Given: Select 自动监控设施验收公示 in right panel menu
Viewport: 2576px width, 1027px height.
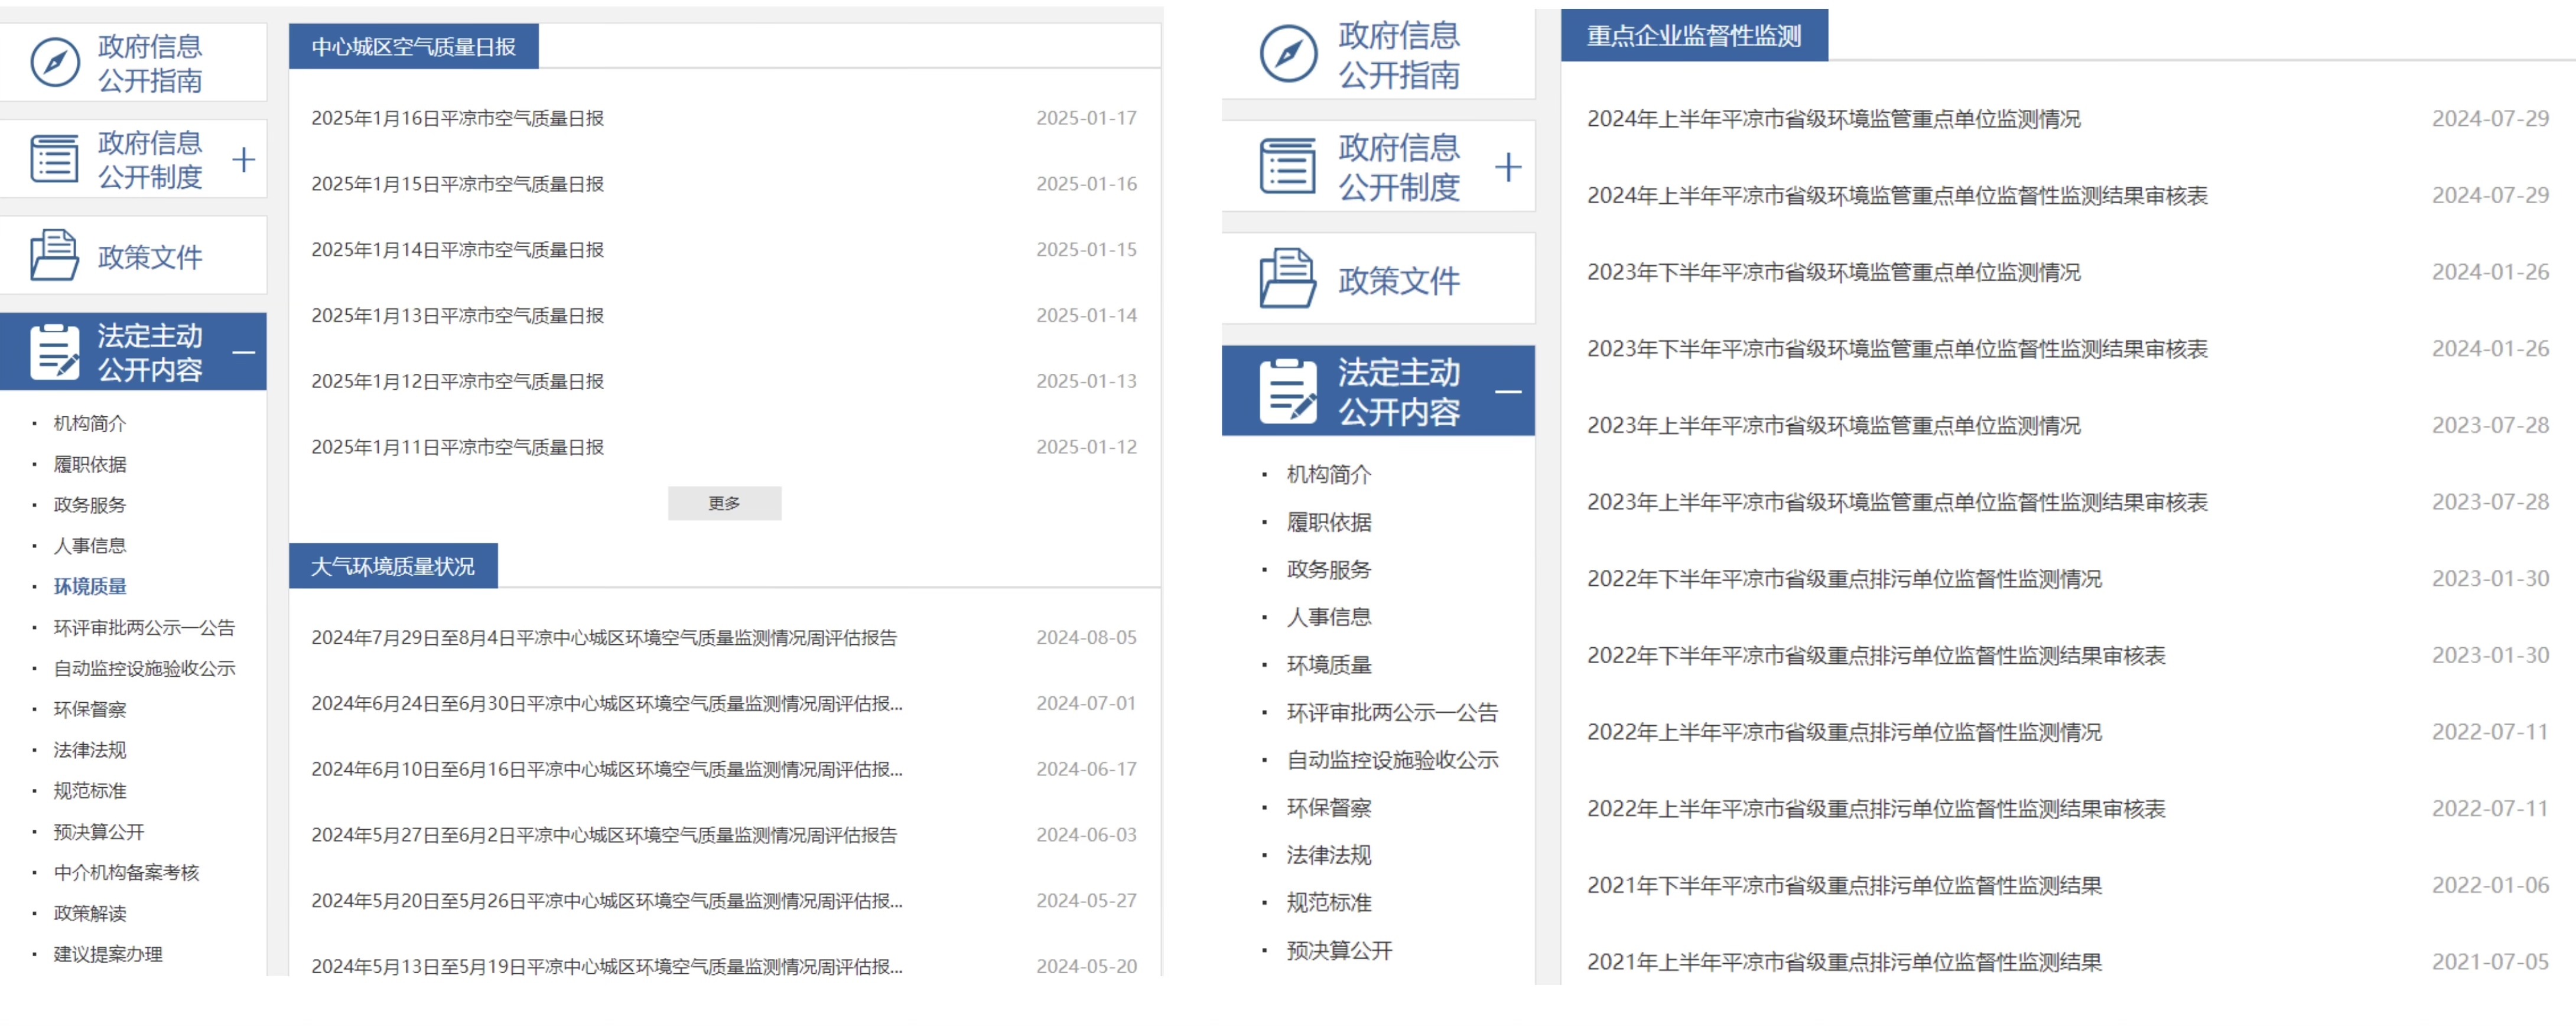Looking at the screenshot, I should (1392, 760).
